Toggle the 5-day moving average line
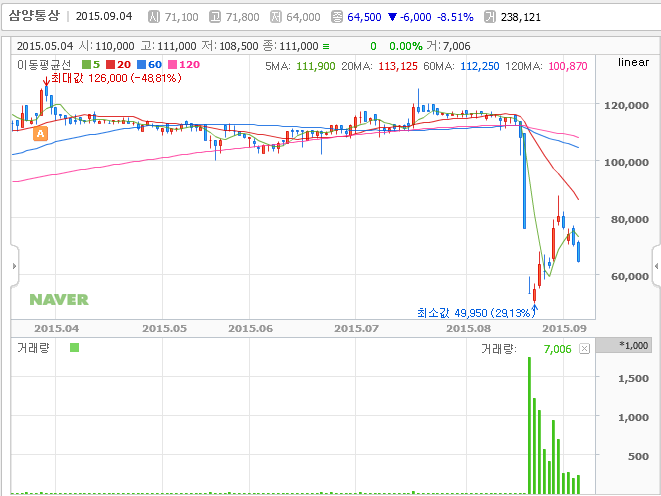Screen dimensions: 661x496 [91, 64]
